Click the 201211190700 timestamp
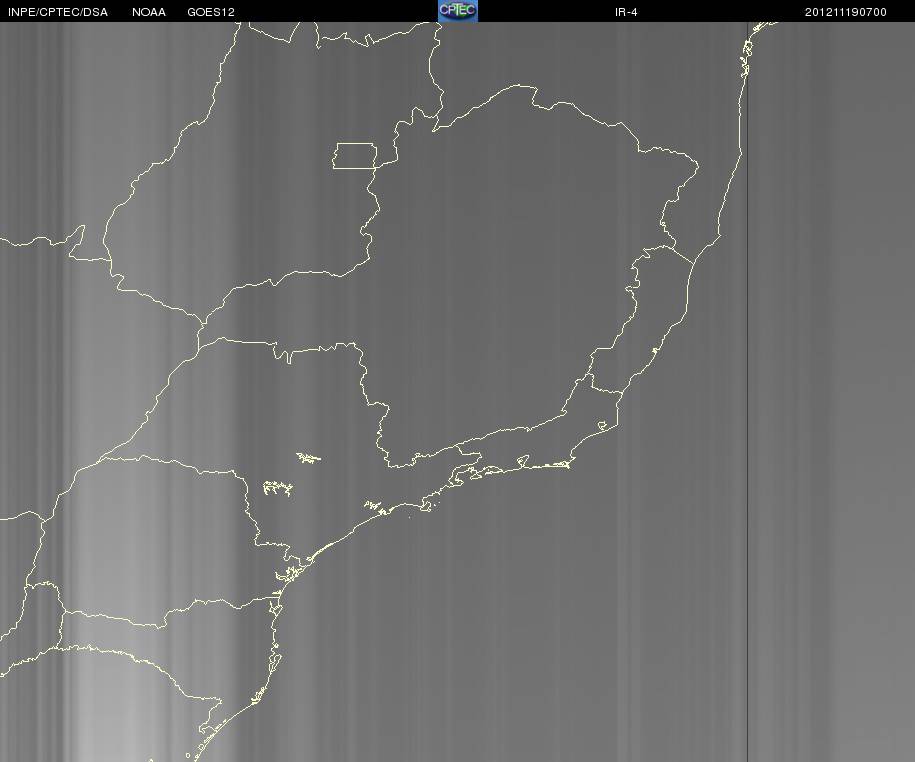 846,12
